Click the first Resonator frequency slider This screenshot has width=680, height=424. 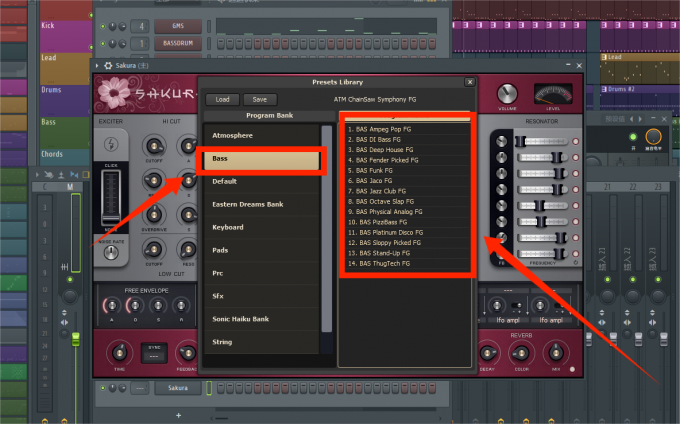pyautogui.click(x=541, y=141)
